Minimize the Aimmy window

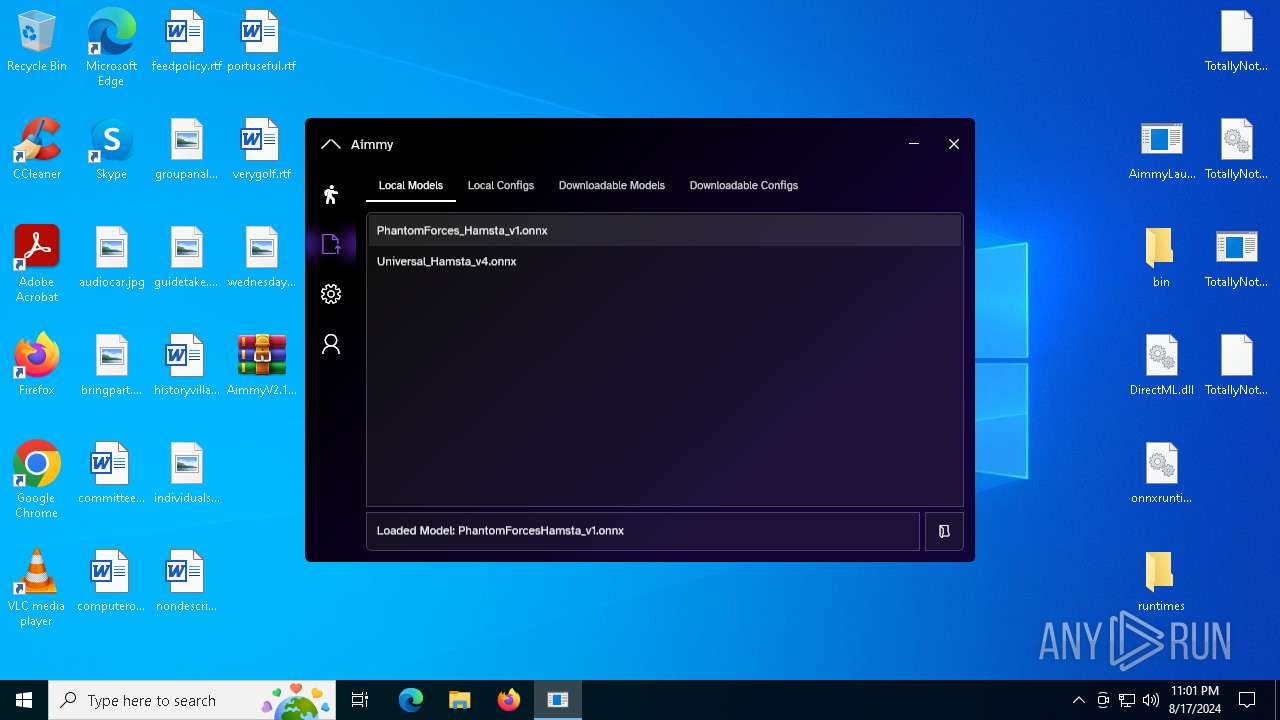[914, 144]
